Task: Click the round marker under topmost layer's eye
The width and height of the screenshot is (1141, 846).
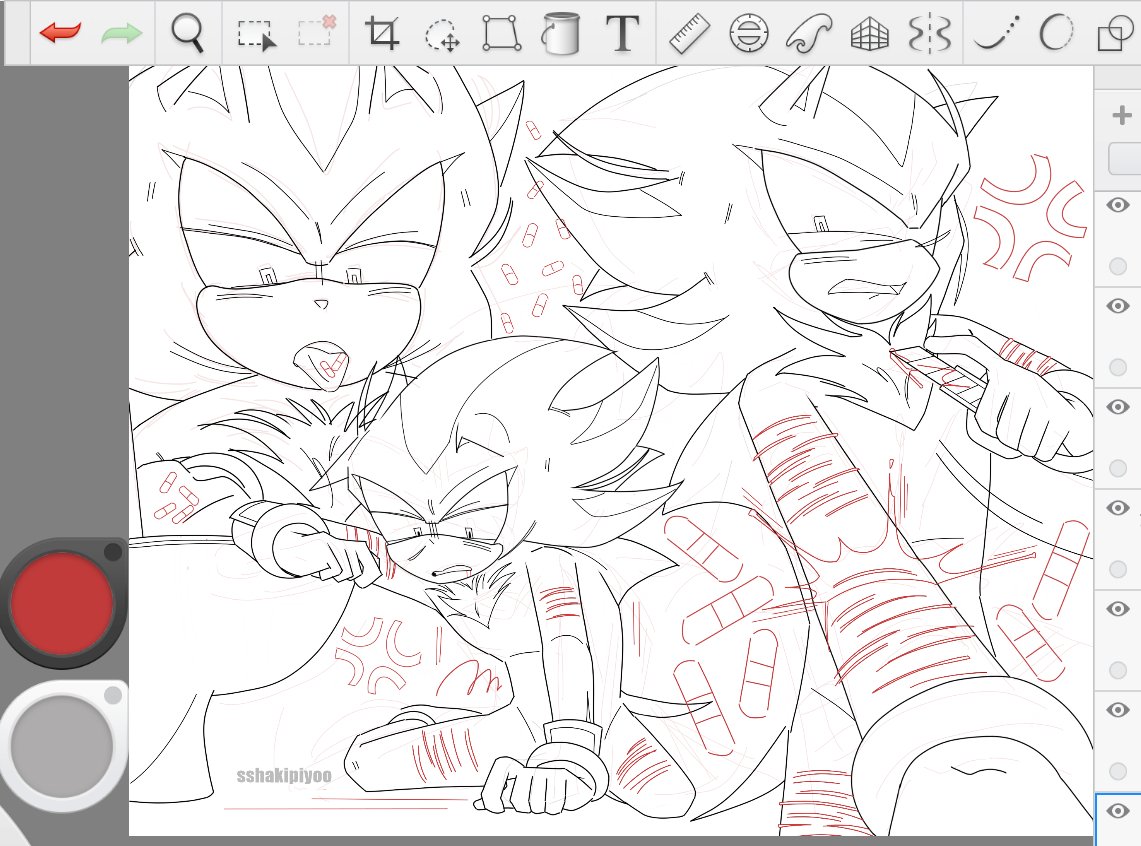Action: [x=1118, y=266]
